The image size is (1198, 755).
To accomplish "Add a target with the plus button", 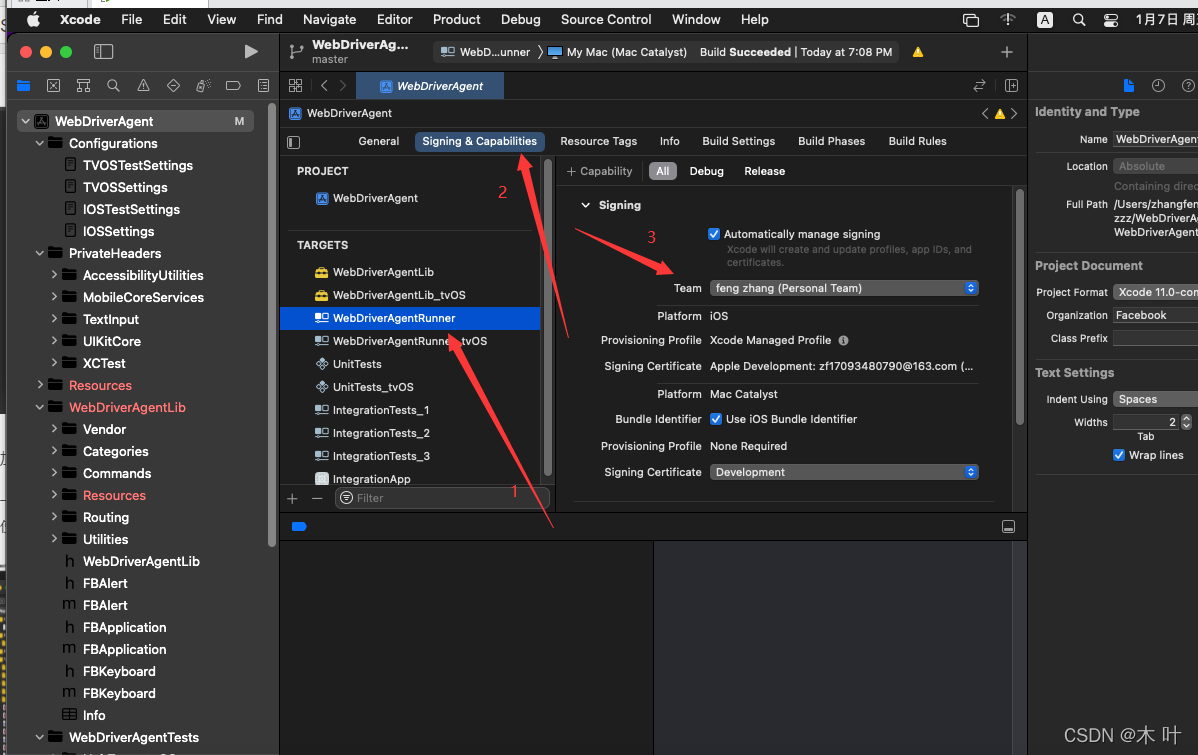I will 293,498.
